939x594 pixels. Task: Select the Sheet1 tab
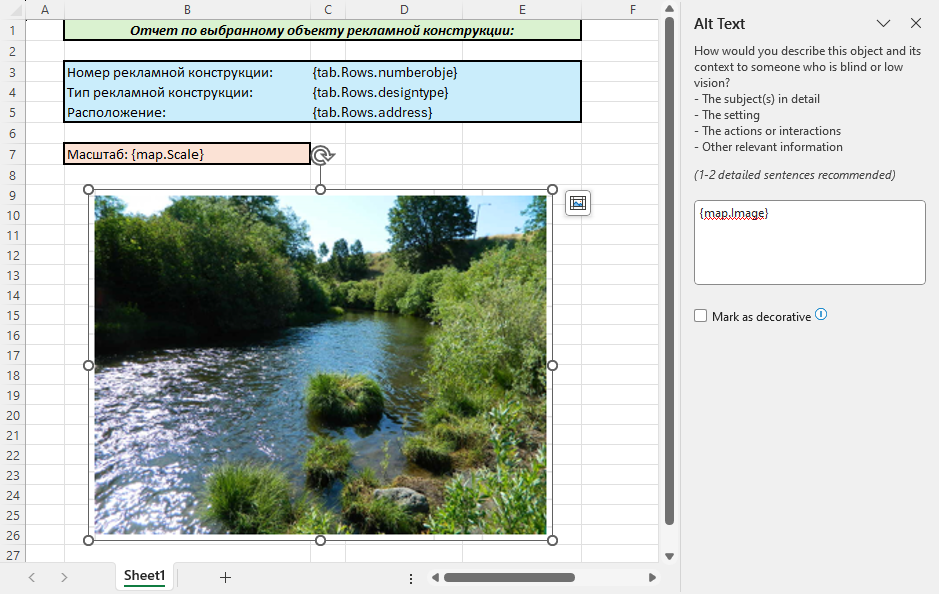(144, 576)
